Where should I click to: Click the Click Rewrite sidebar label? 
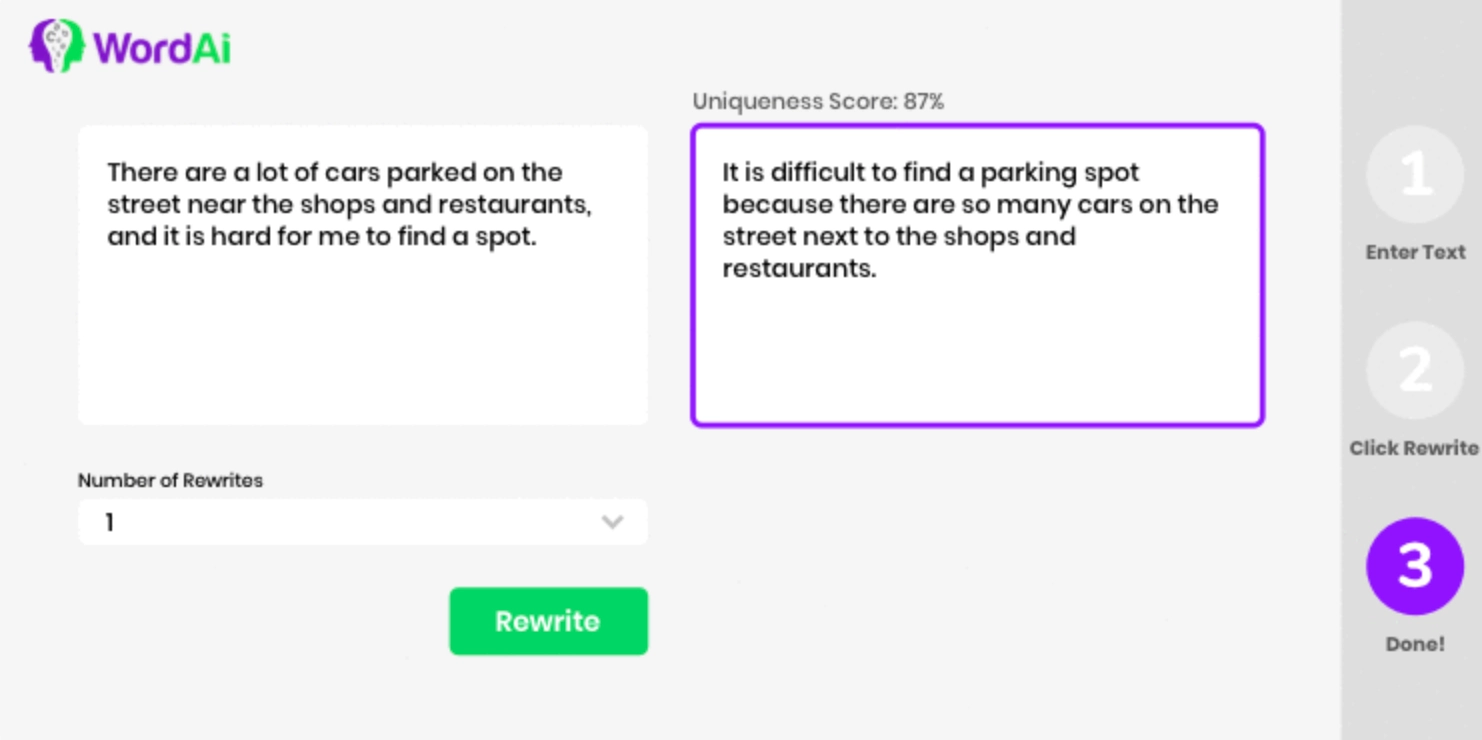[x=1414, y=447]
